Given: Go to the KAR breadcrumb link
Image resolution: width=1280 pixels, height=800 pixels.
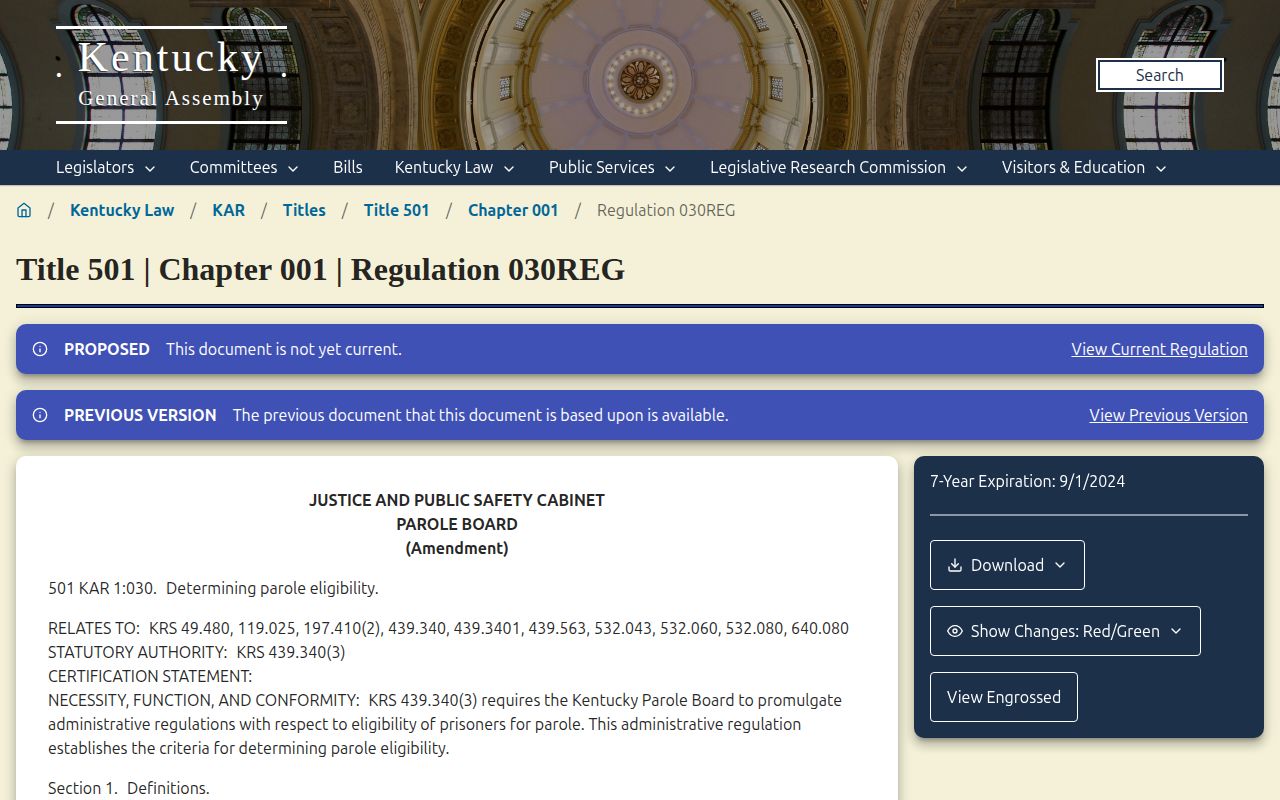Looking at the screenshot, I should pyautogui.click(x=229, y=210).
